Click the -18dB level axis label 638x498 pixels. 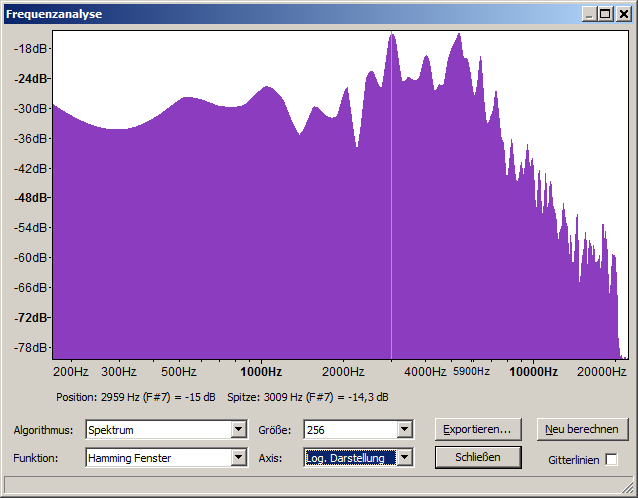click(31, 49)
